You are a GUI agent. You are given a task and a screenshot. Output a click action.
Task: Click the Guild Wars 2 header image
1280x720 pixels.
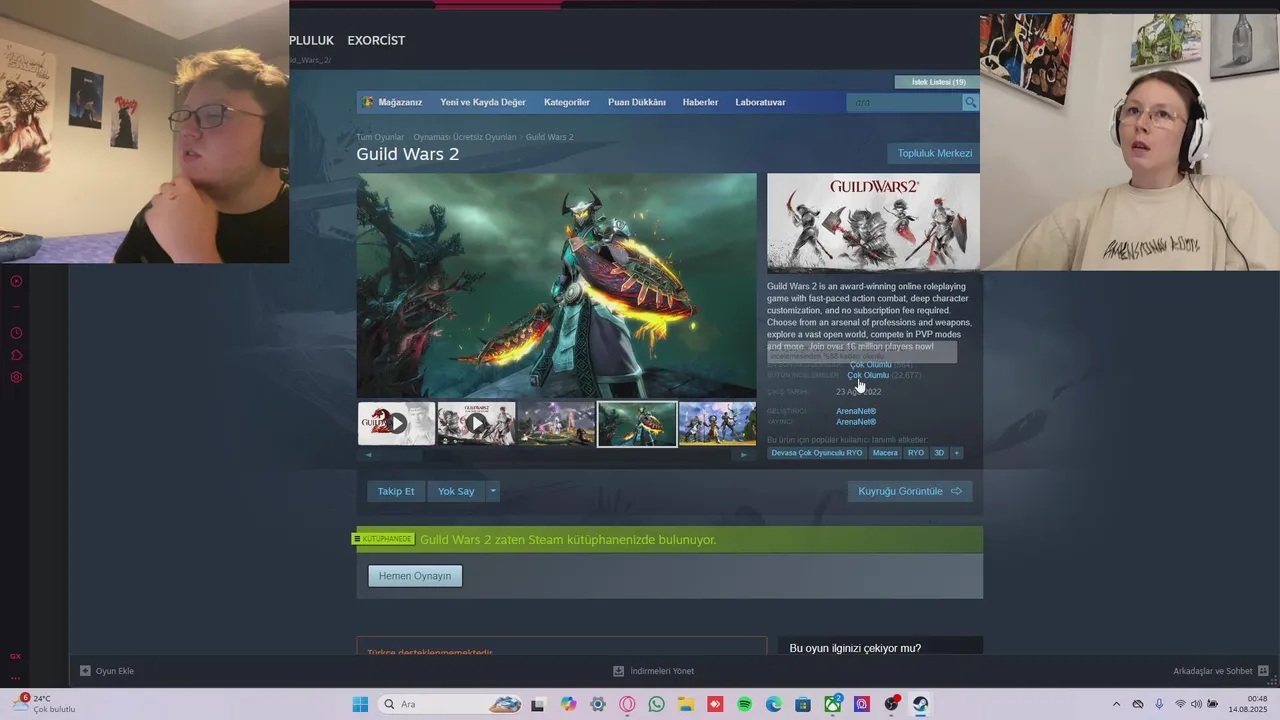873,222
